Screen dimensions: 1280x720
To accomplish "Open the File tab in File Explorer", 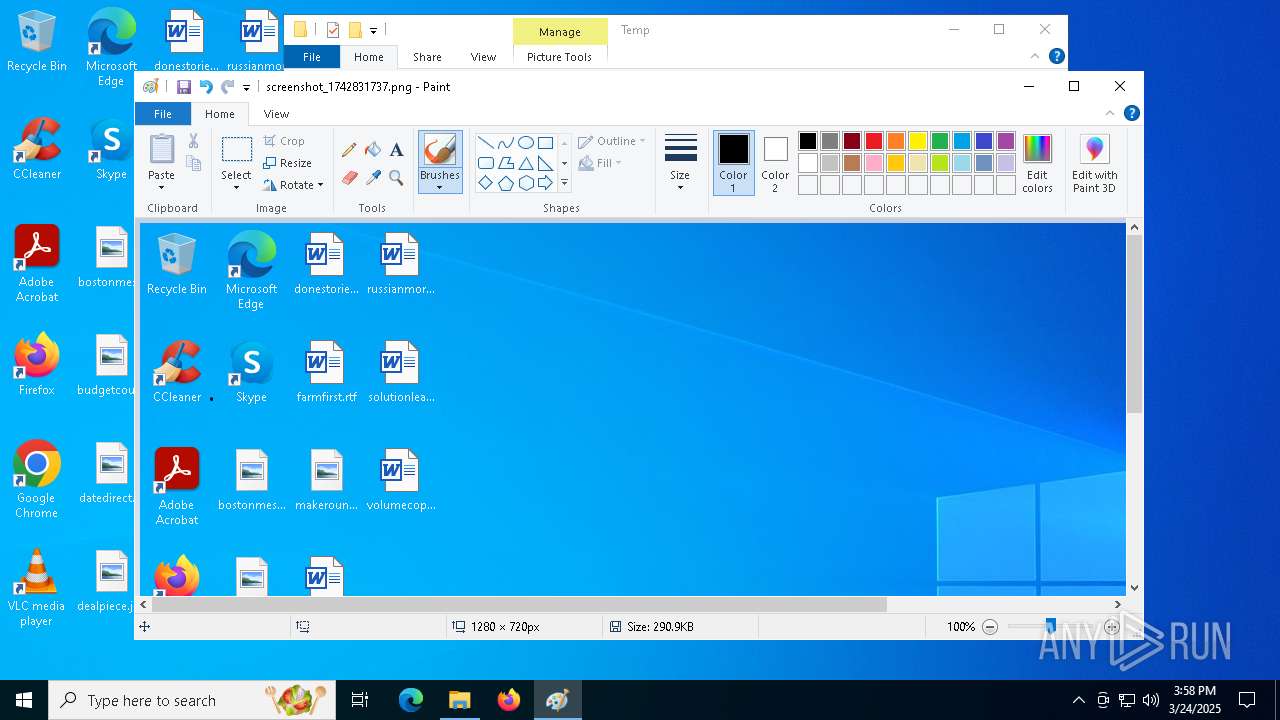I will pyautogui.click(x=312, y=57).
